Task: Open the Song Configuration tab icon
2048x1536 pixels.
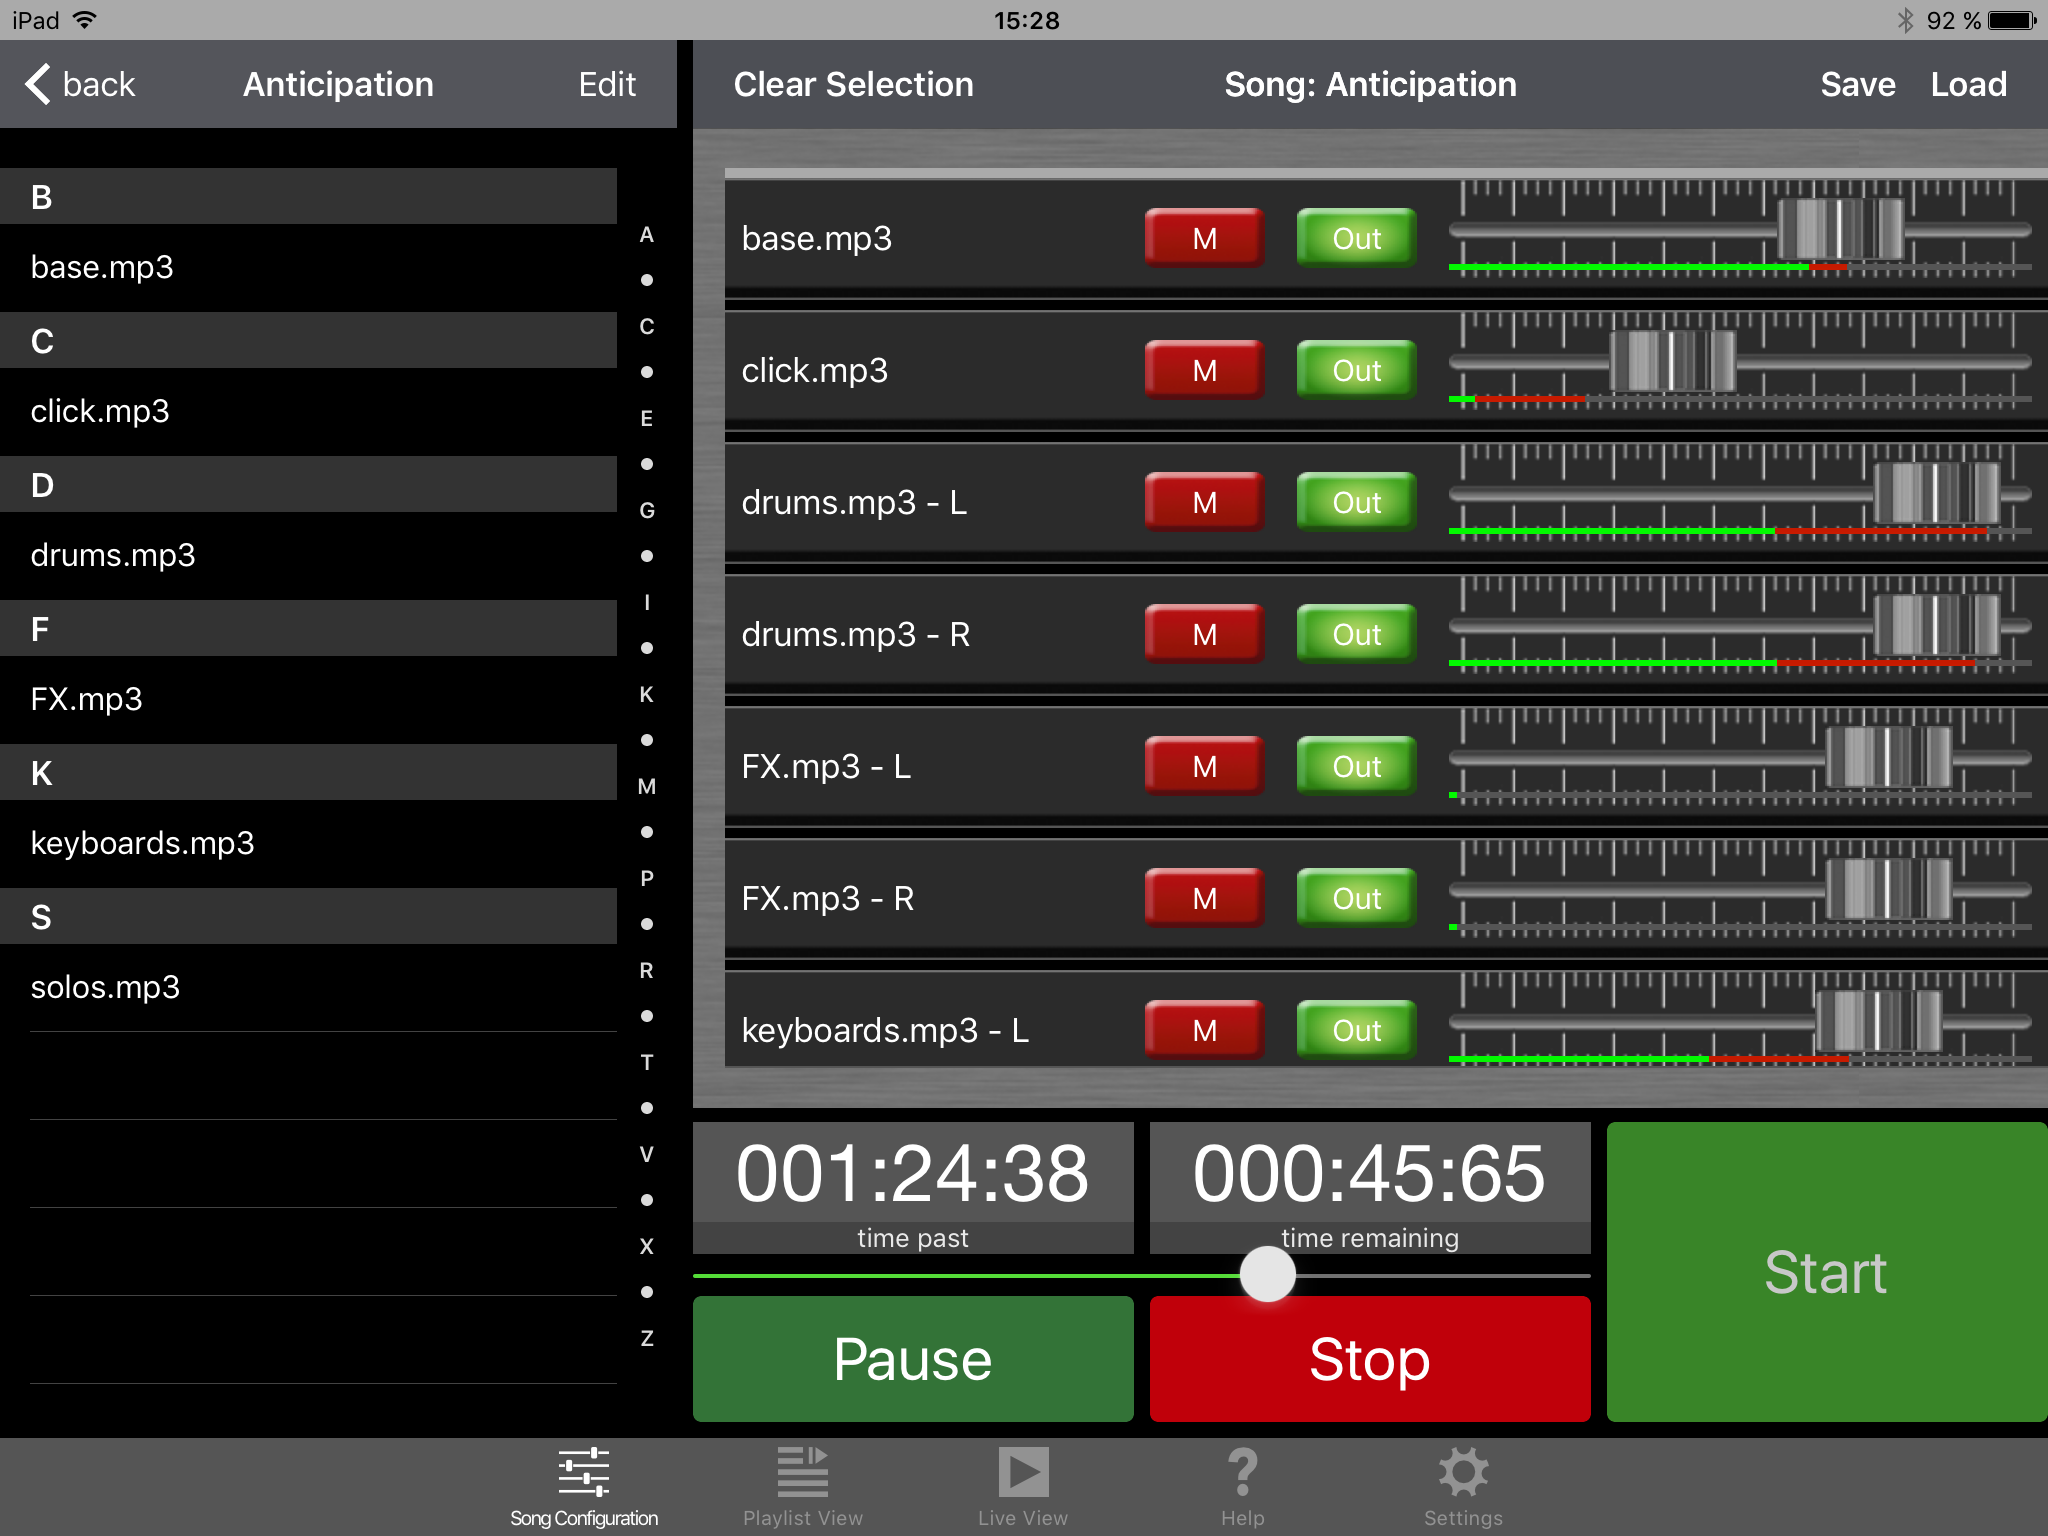Action: pyautogui.click(x=584, y=1472)
